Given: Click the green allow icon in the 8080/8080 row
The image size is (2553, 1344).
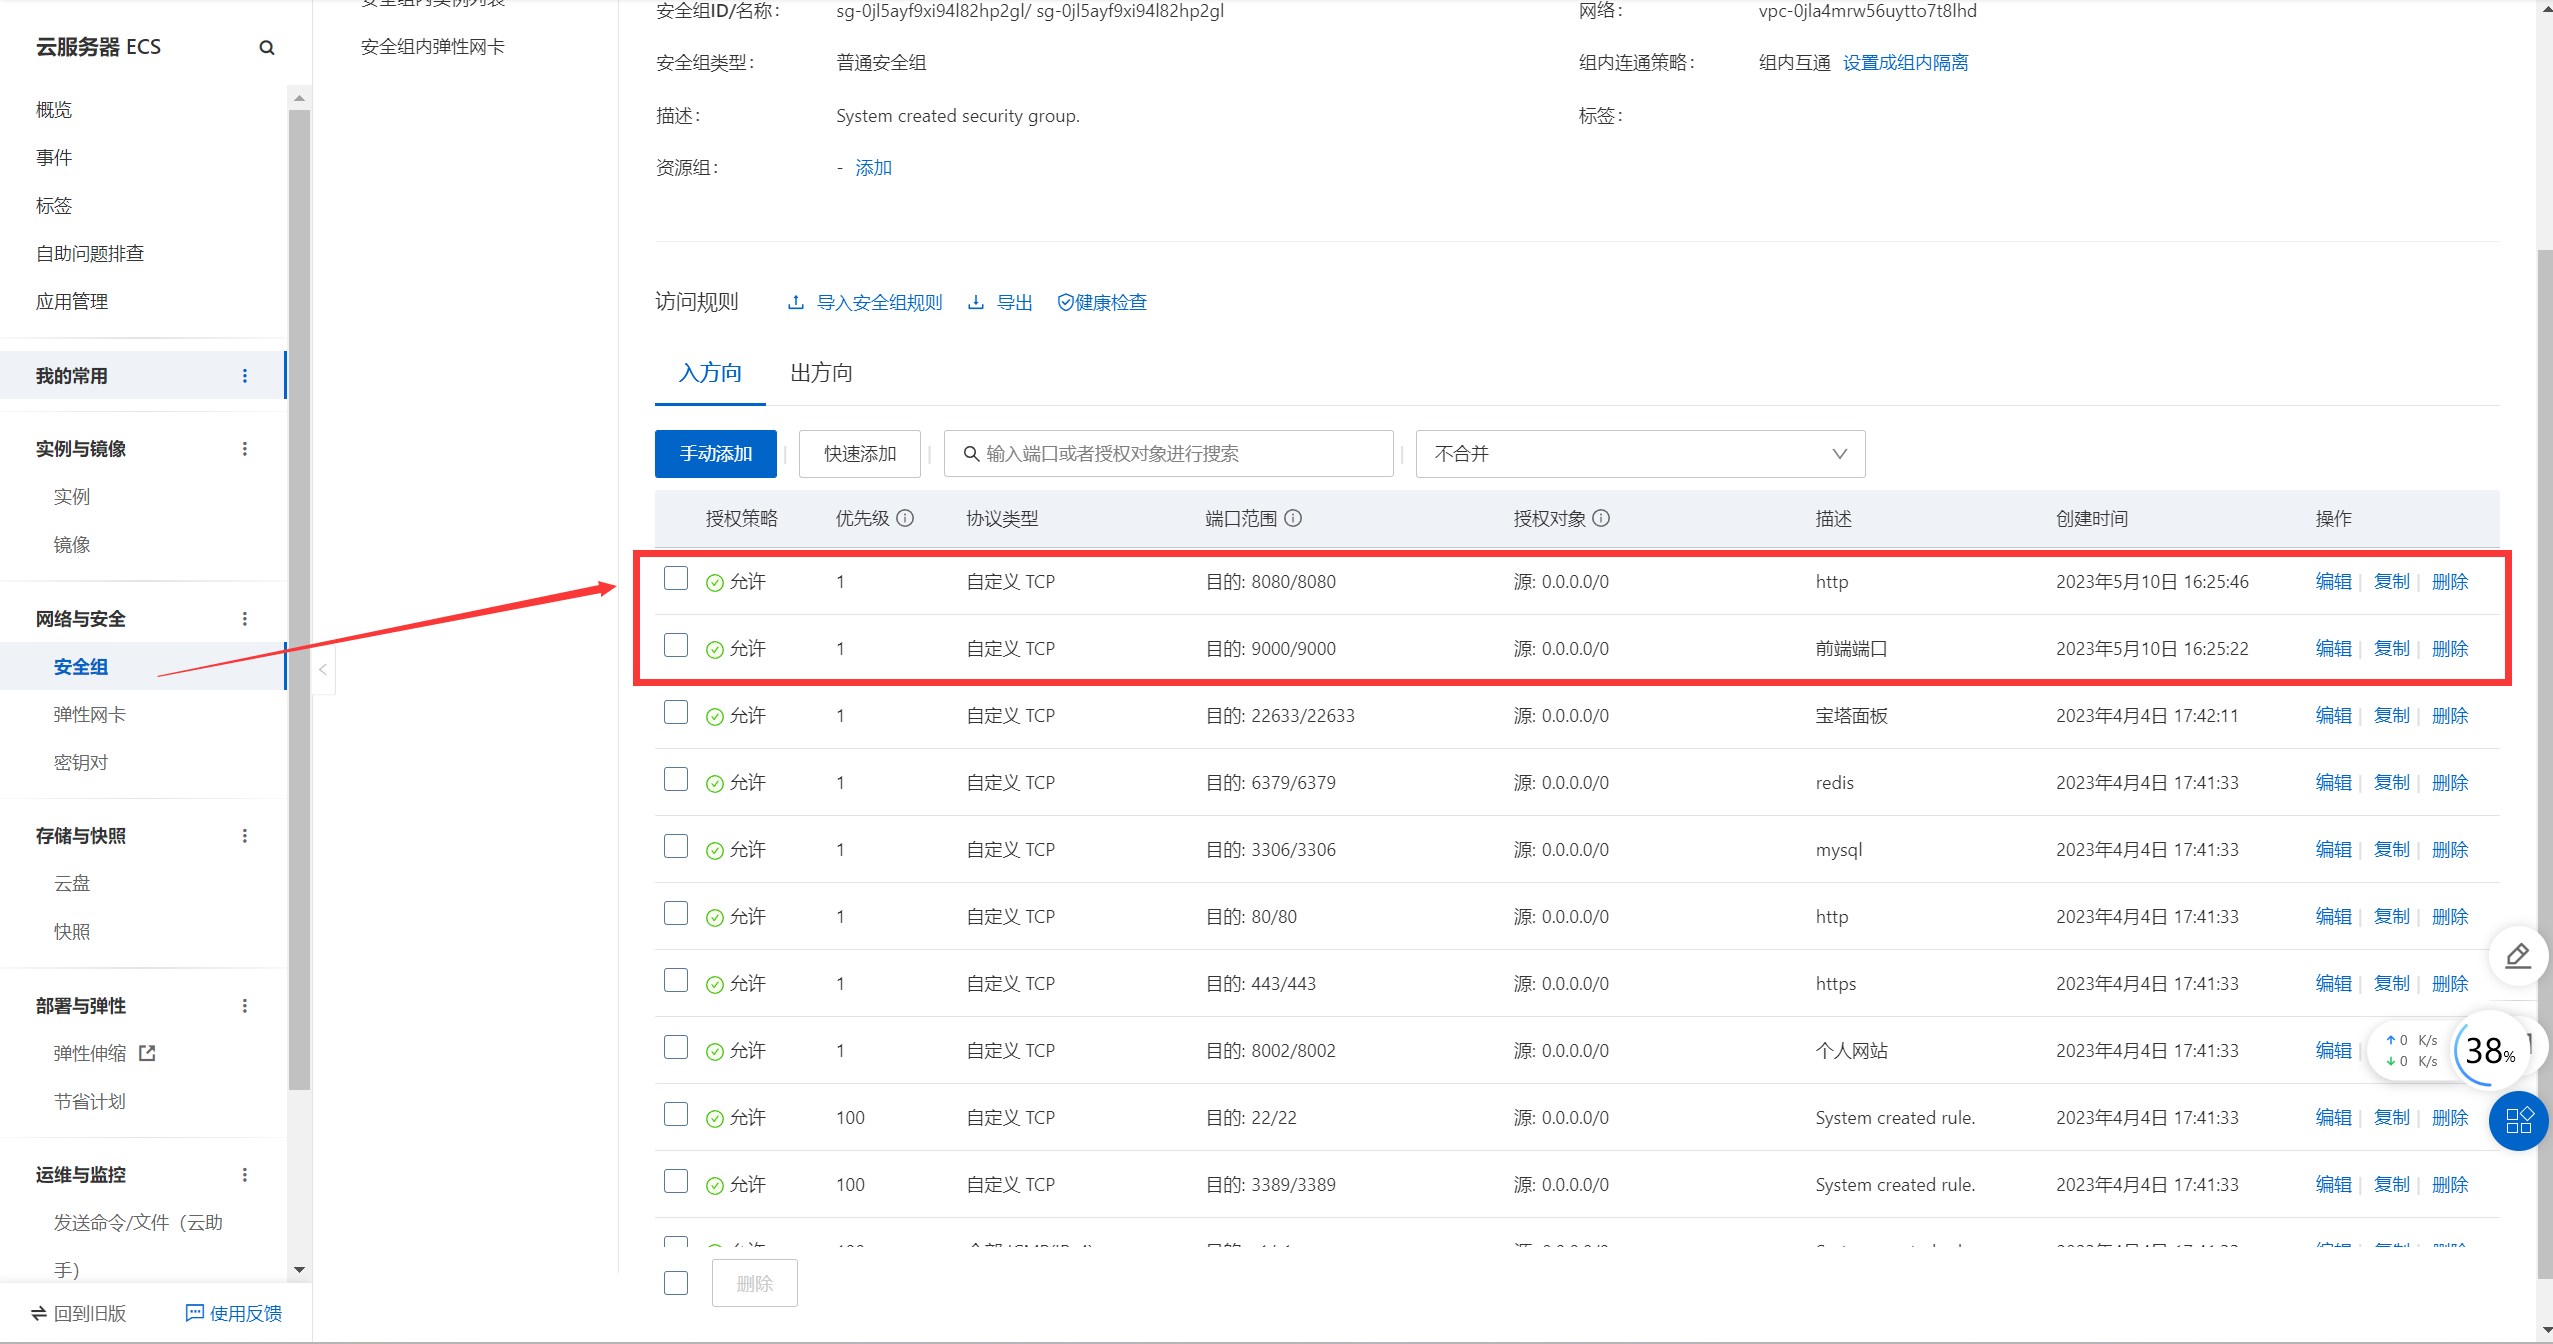Looking at the screenshot, I should click(715, 583).
